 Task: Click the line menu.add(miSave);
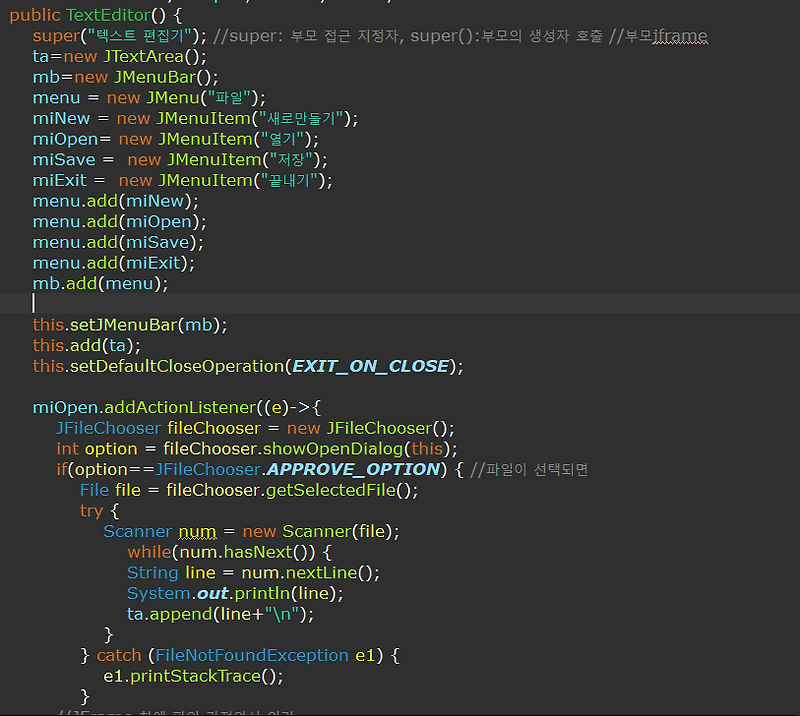[x=118, y=242]
